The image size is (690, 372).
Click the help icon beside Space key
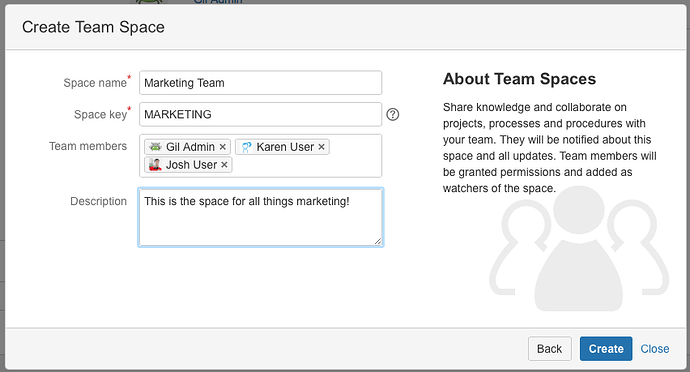(x=393, y=114)
